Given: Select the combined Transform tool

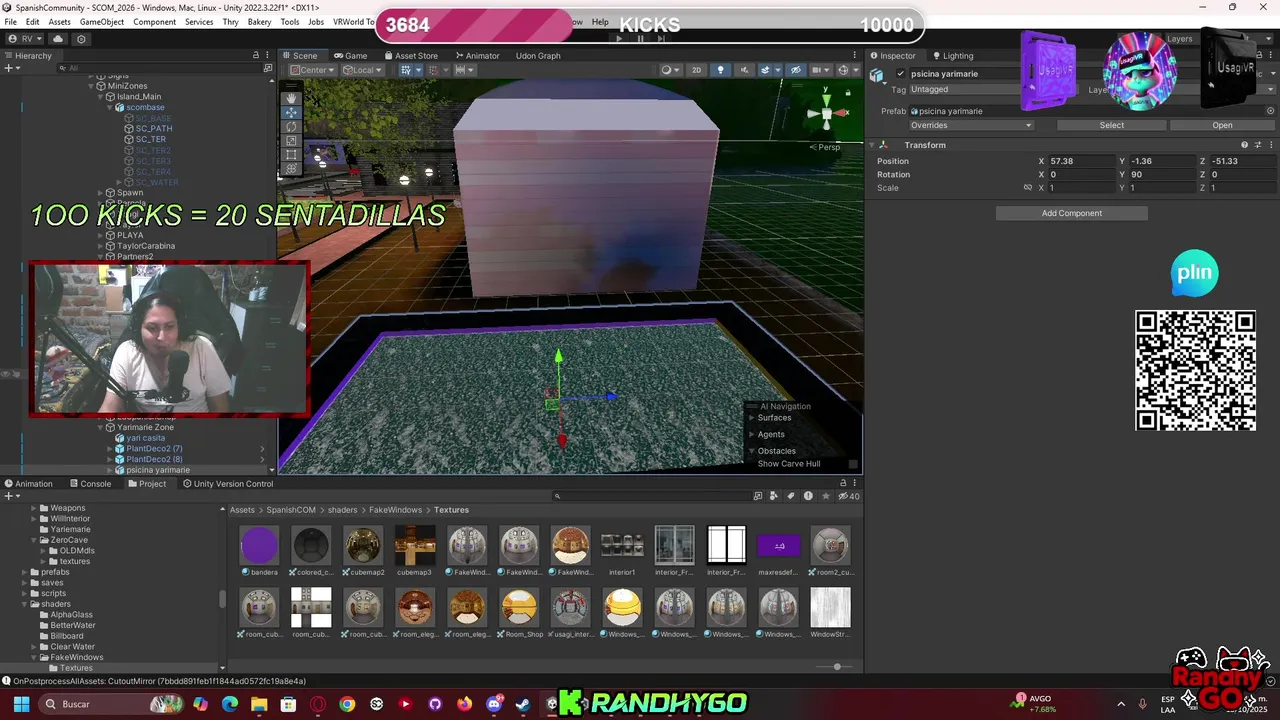Looking at the screenshot, I should (x=291, y=168).
